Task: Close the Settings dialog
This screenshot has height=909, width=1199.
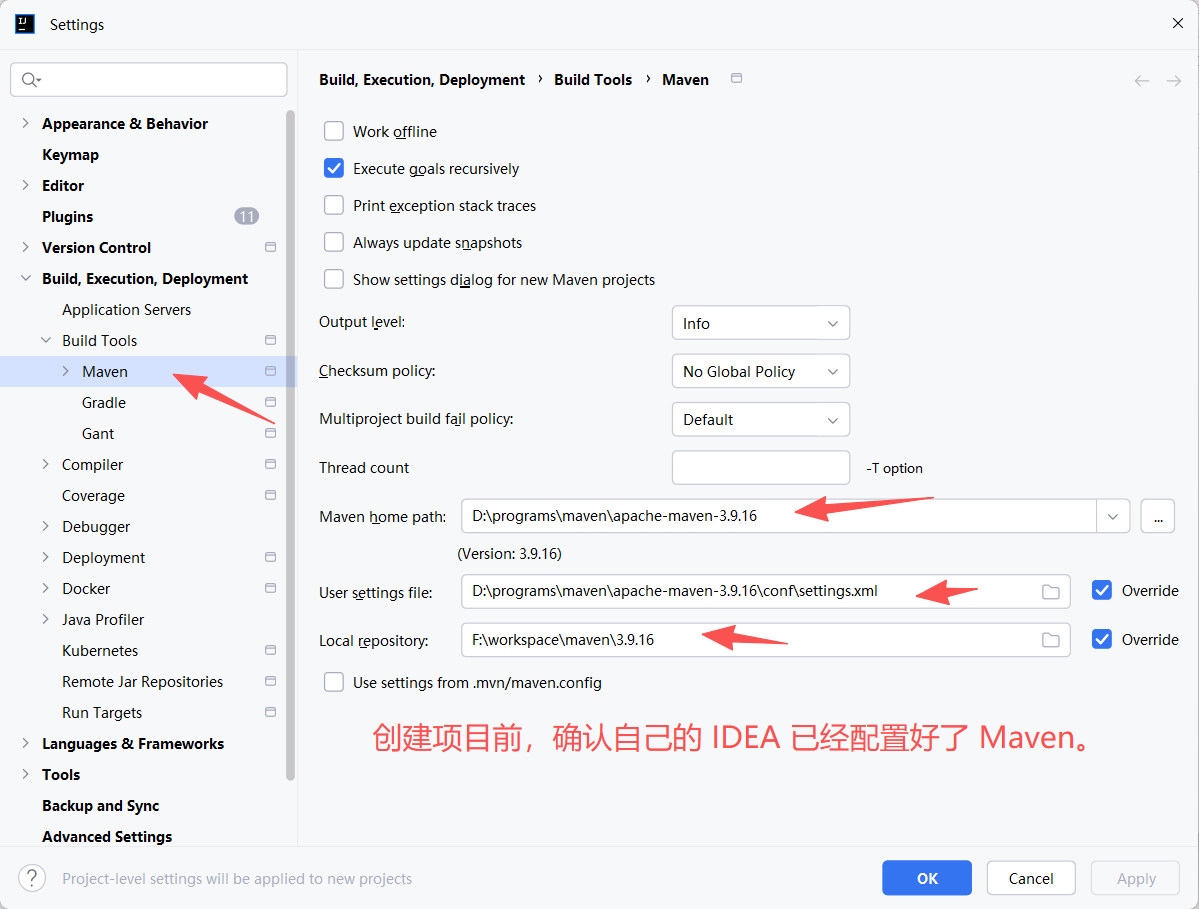Action: [x=1178, y=24]
